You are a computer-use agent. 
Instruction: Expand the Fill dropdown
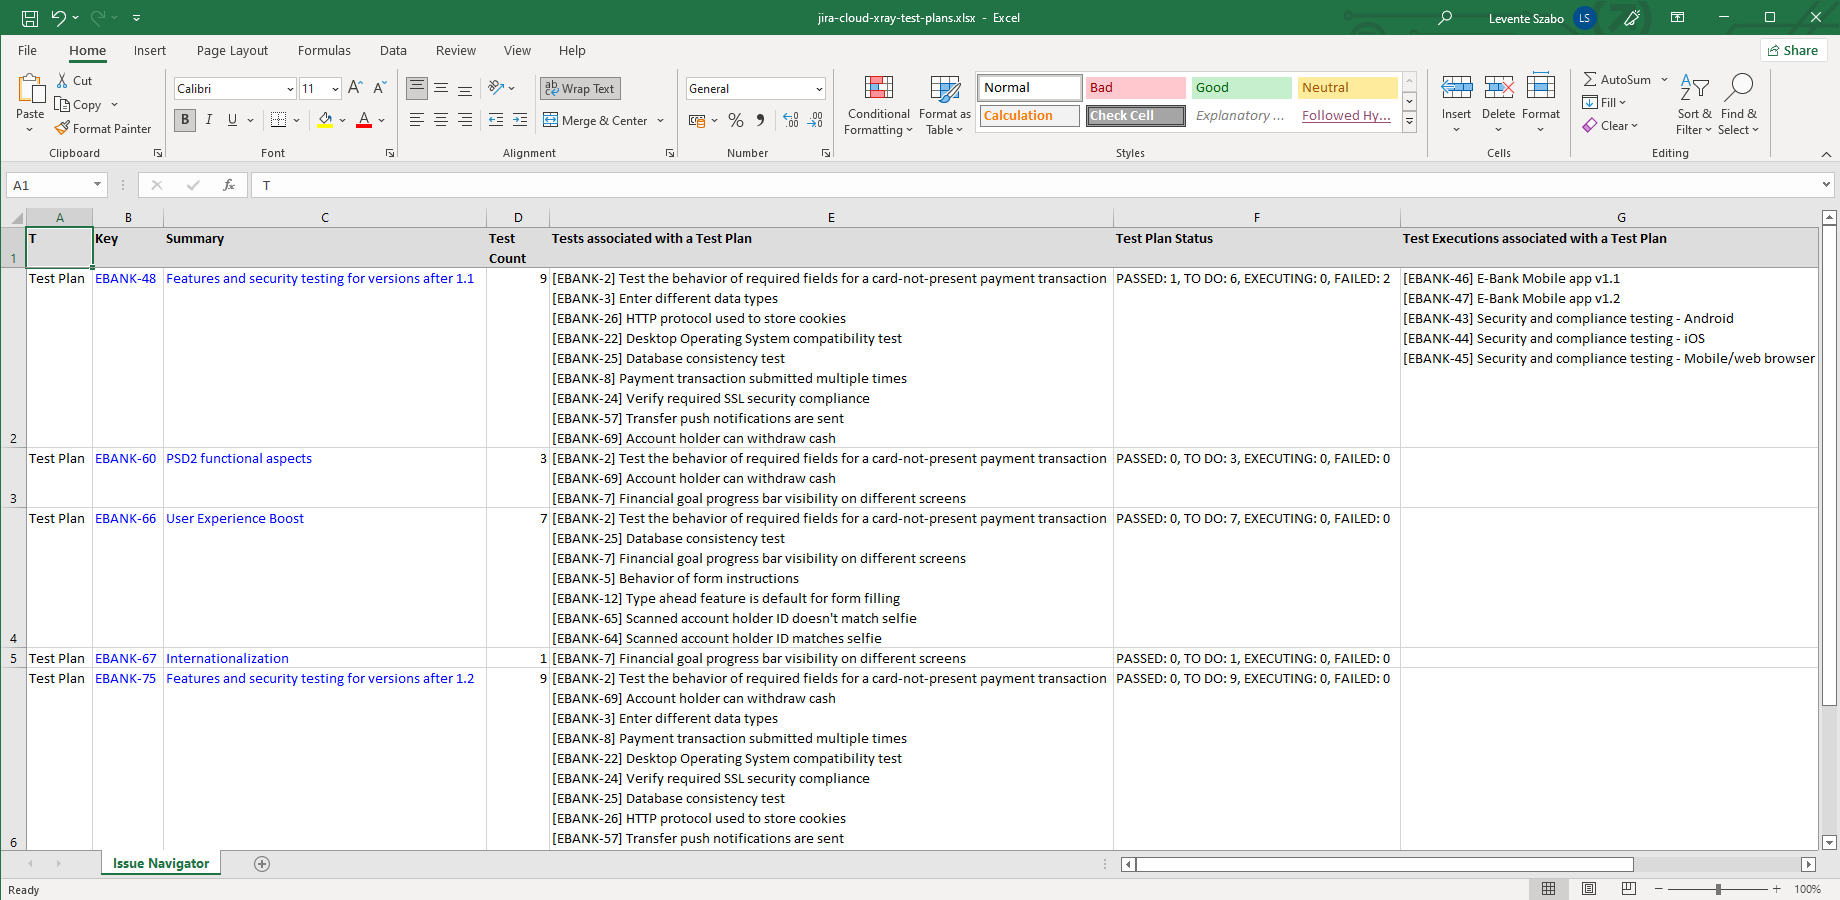[1622, 103]
